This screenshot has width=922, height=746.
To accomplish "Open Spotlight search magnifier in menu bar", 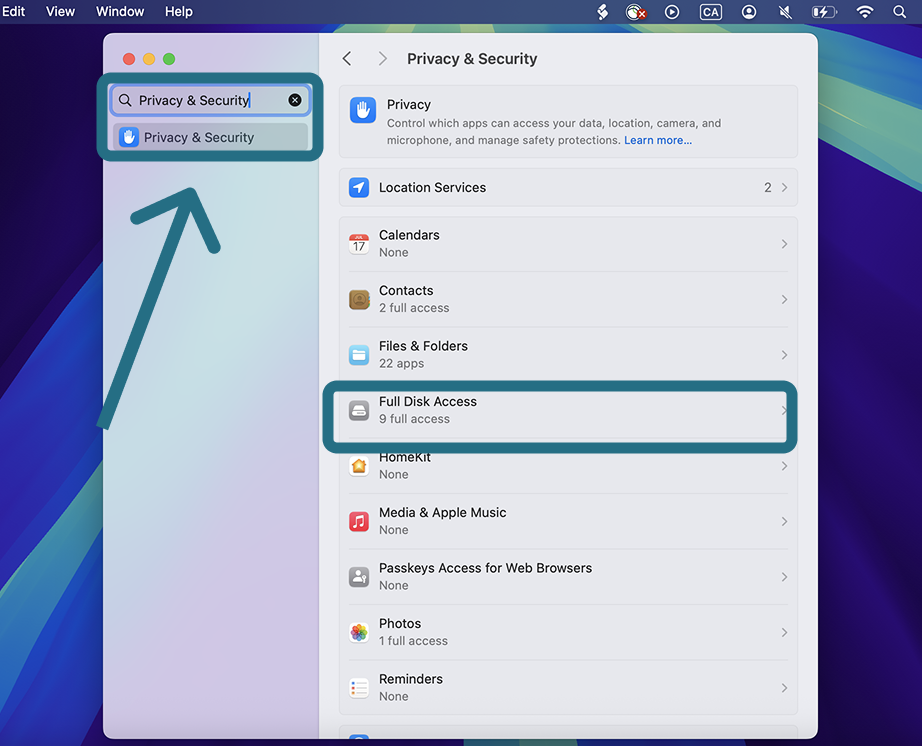I will click(x=899, y=12).
